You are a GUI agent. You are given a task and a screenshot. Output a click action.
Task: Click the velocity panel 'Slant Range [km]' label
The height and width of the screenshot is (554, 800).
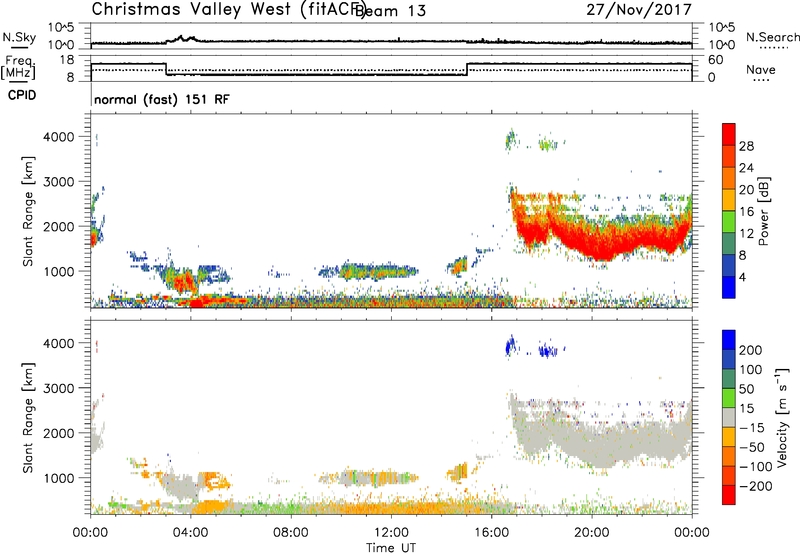(28, 418)
